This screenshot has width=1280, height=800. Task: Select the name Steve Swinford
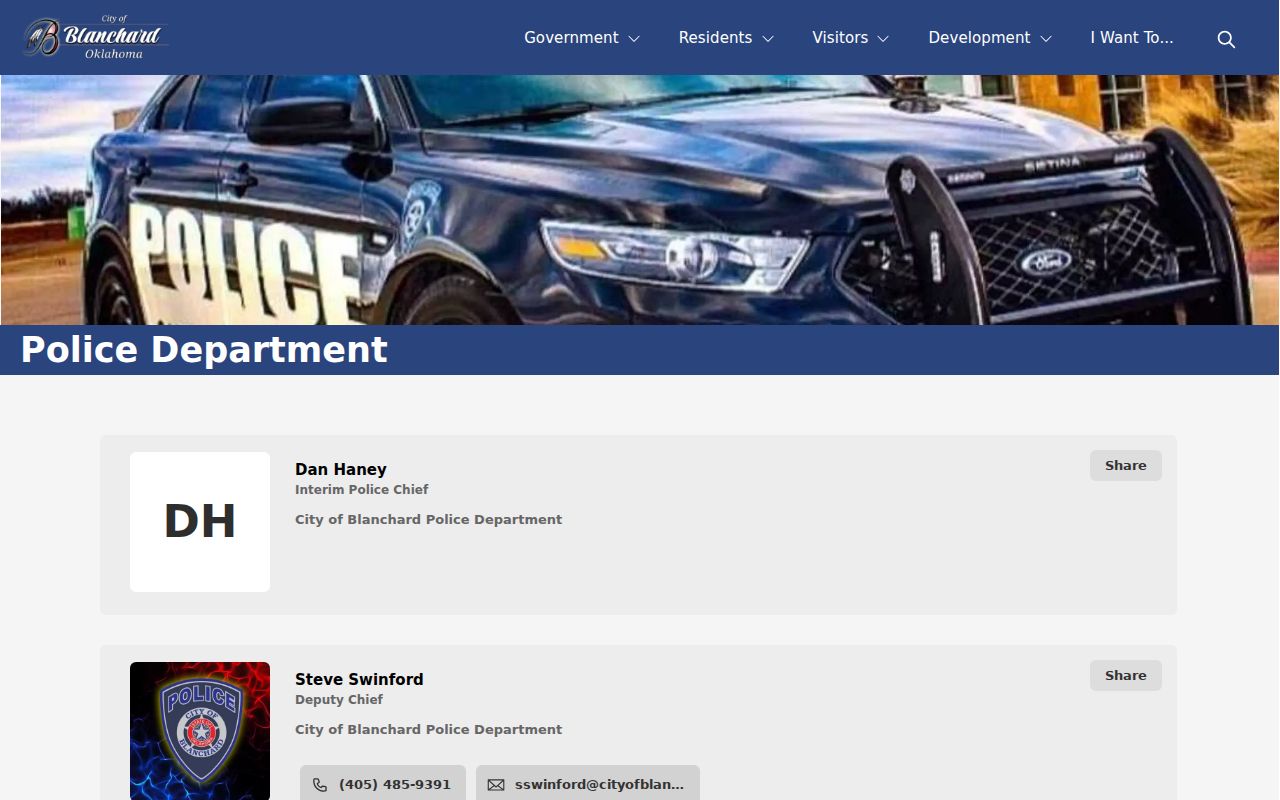[359, 680]
